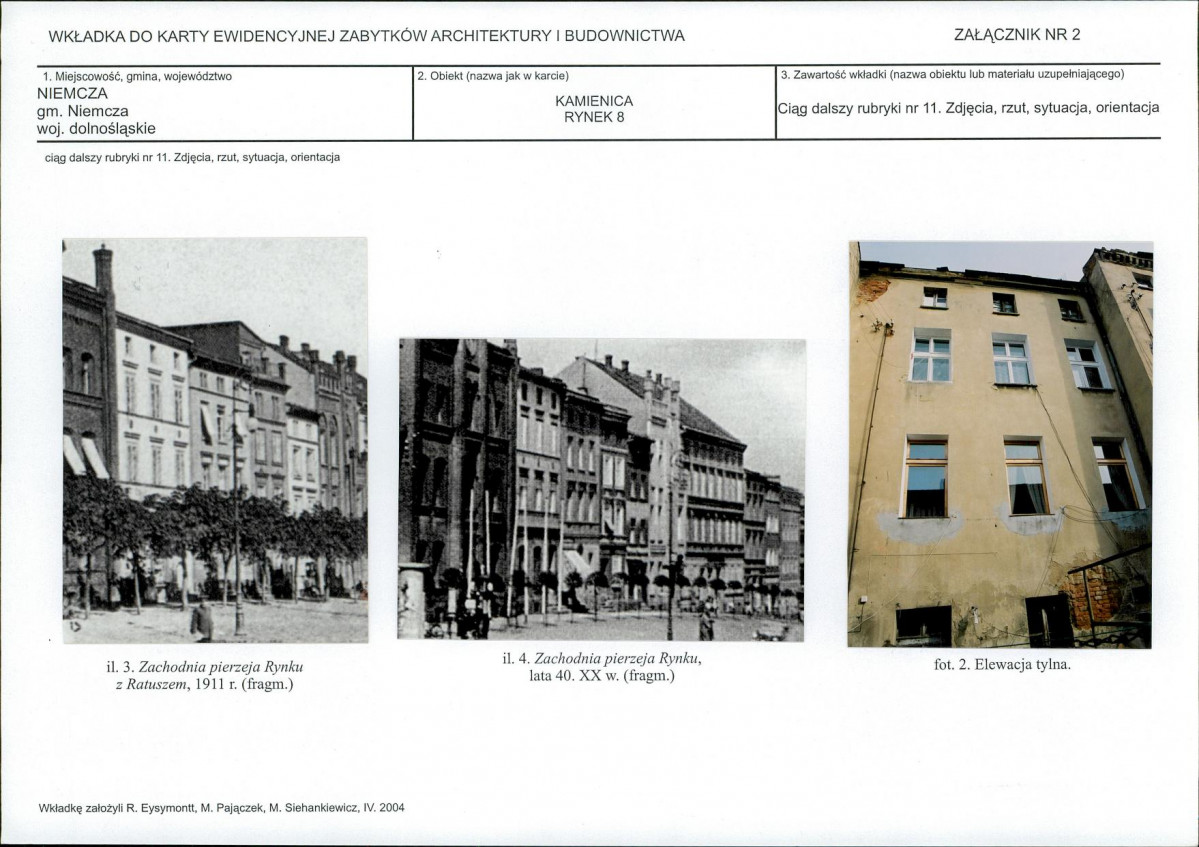Select the ZAŁĄCZNIK NR 2 heading
Screen dimensions: 1199x847
pos(1017,35)
